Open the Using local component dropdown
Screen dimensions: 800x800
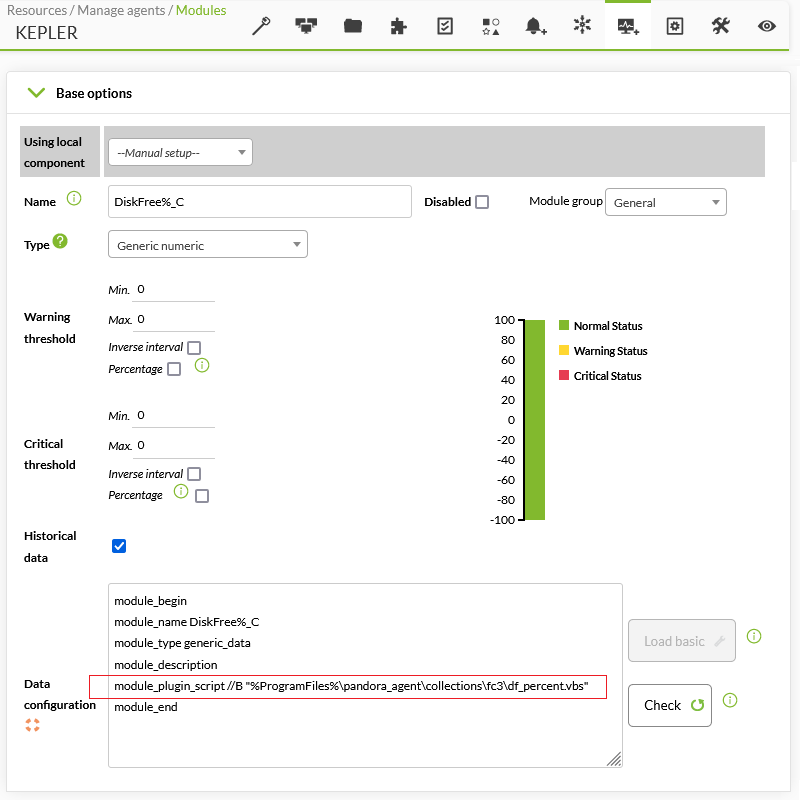click(x=180, y=152)
